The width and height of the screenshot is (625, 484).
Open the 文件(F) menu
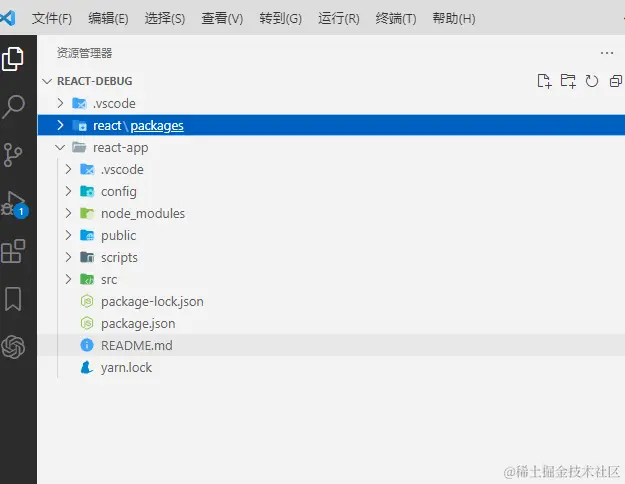tap(52, 18)
